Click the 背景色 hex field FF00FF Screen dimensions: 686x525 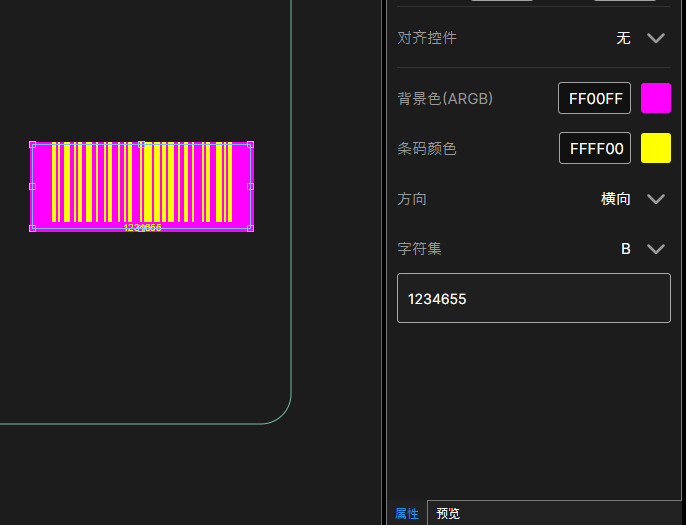594,98
